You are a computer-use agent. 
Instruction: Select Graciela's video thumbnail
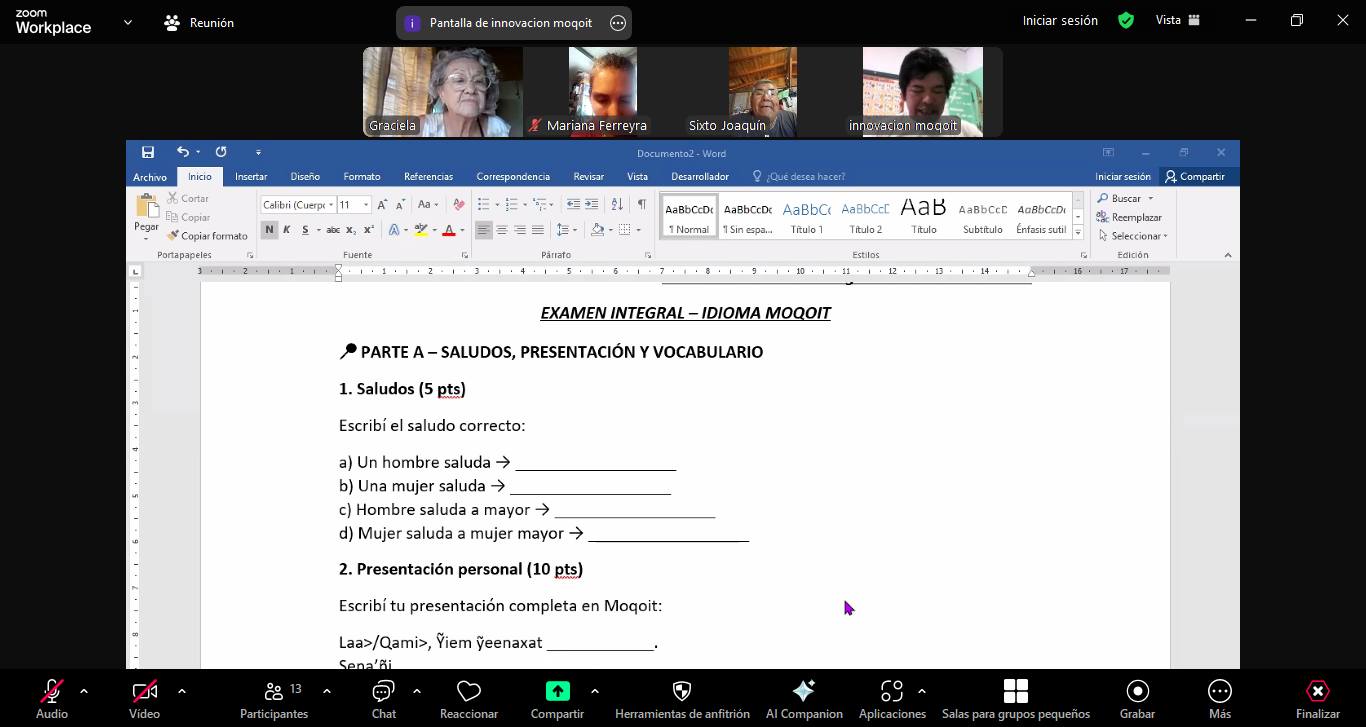tap(442, 91)
